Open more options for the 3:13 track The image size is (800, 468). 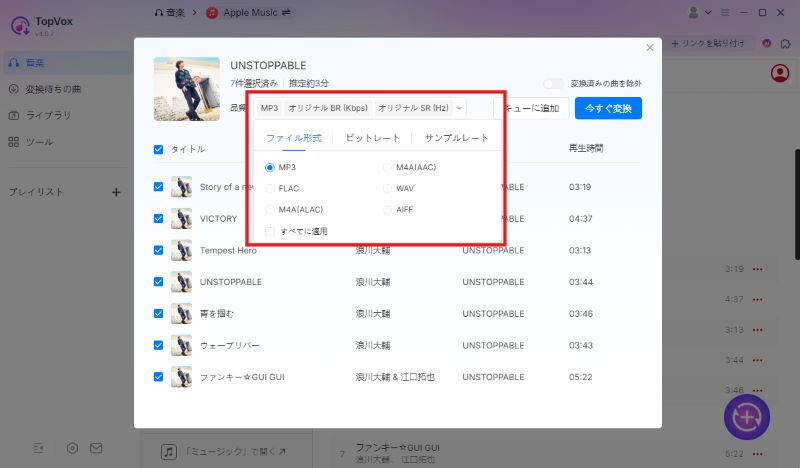point(758,330)
